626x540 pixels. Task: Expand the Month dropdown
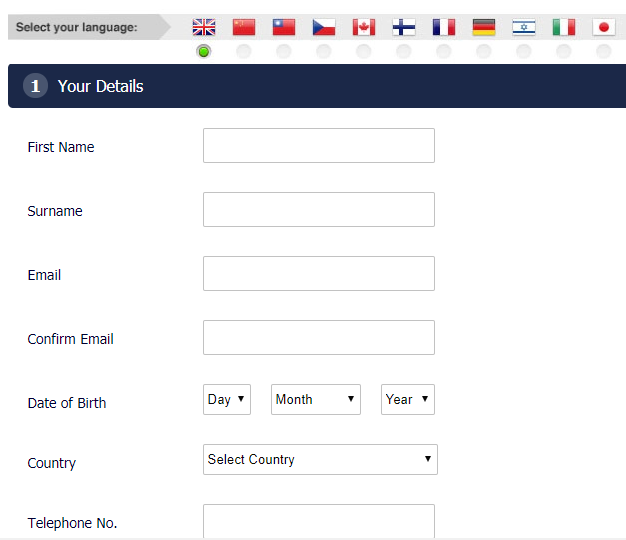coord(315,399)
